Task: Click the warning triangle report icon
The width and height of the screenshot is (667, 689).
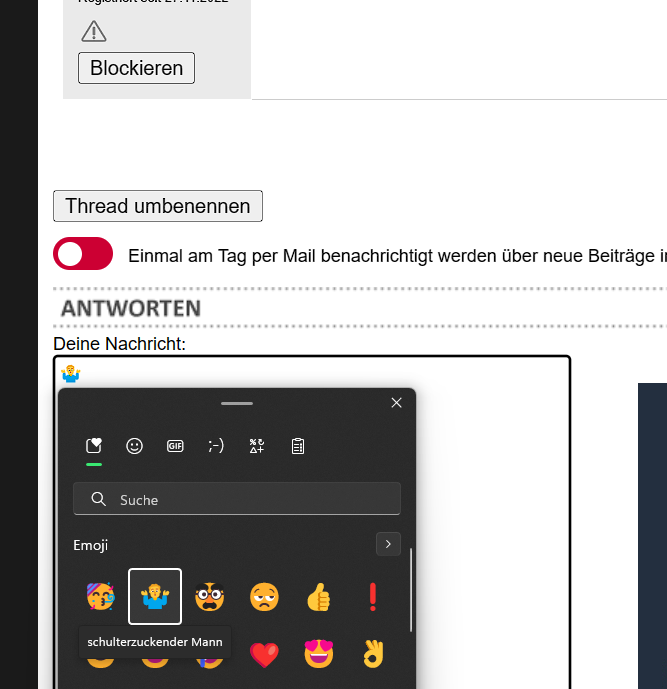Action: [94, 32]
